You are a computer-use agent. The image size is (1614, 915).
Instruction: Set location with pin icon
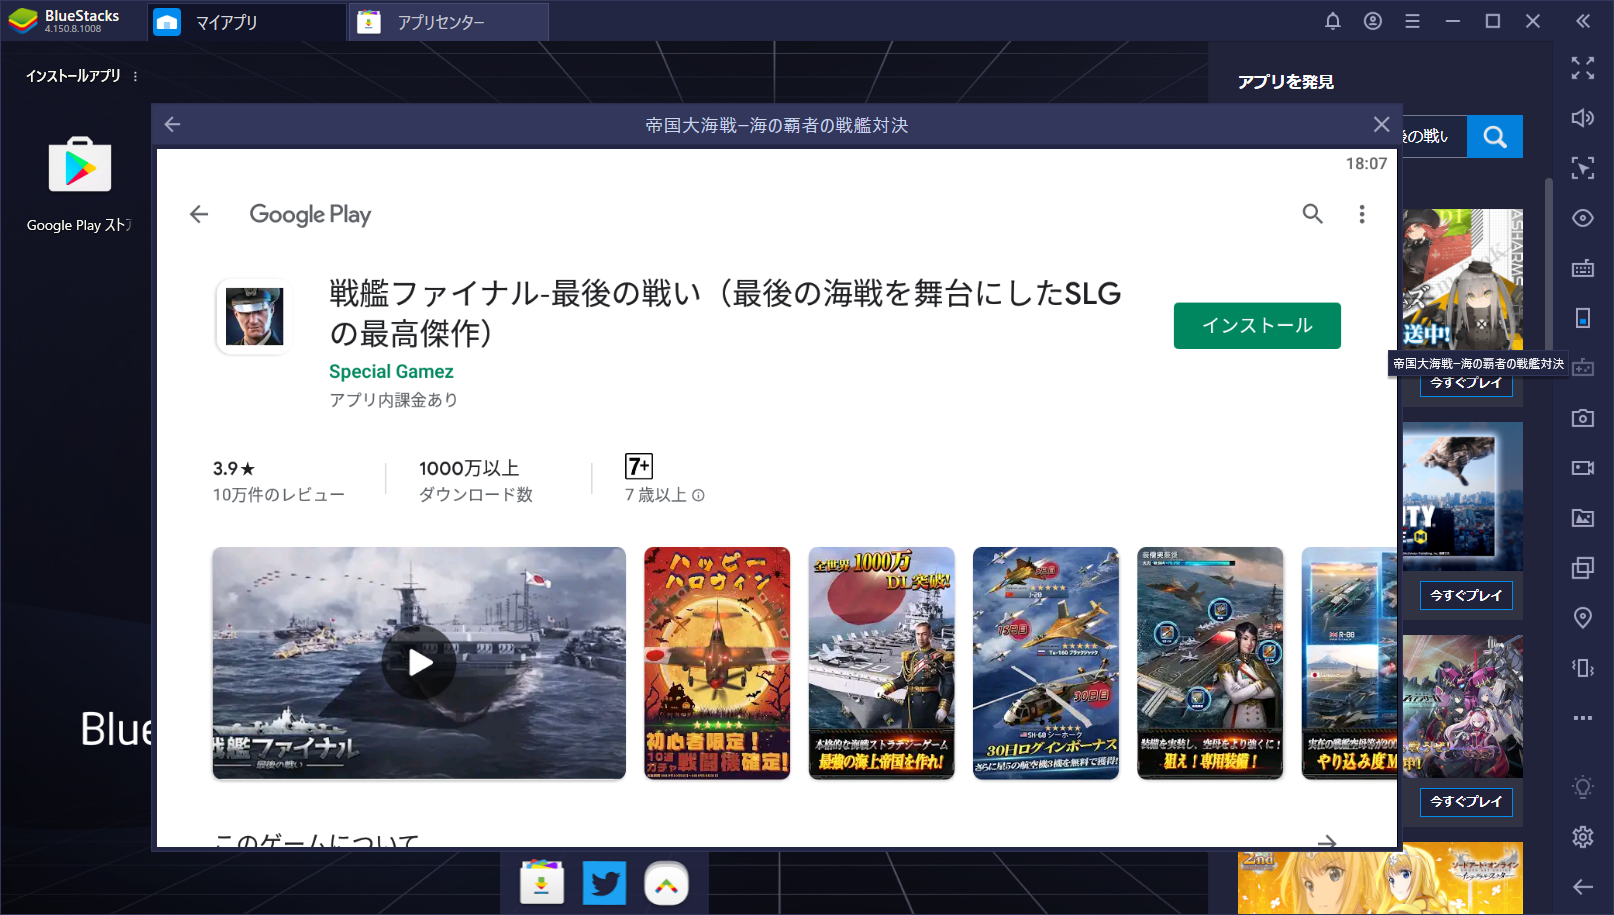[x=1583, y=618]
